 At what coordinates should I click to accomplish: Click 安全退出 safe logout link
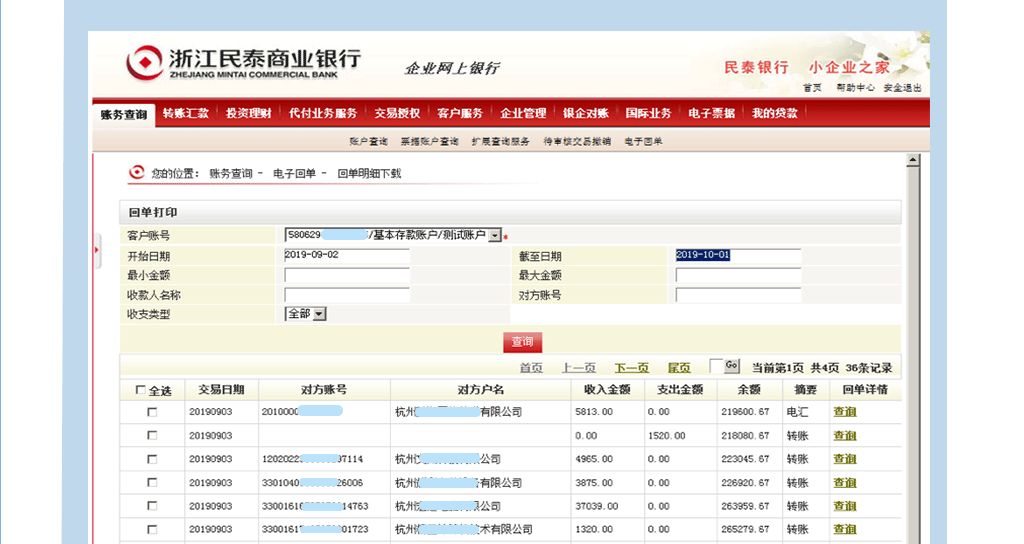[x=903, y=88]
